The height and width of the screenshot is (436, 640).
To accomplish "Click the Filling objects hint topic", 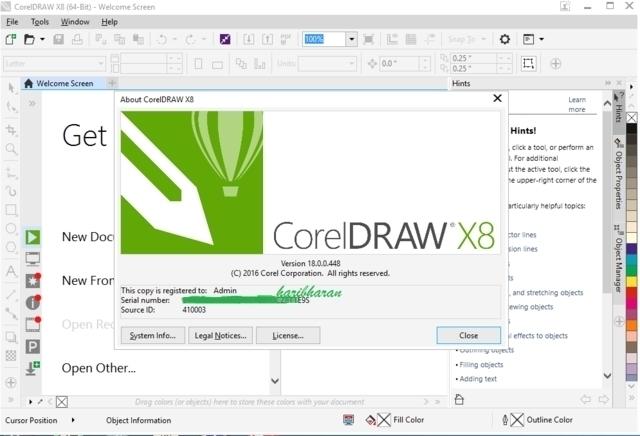I will (481, 365).
